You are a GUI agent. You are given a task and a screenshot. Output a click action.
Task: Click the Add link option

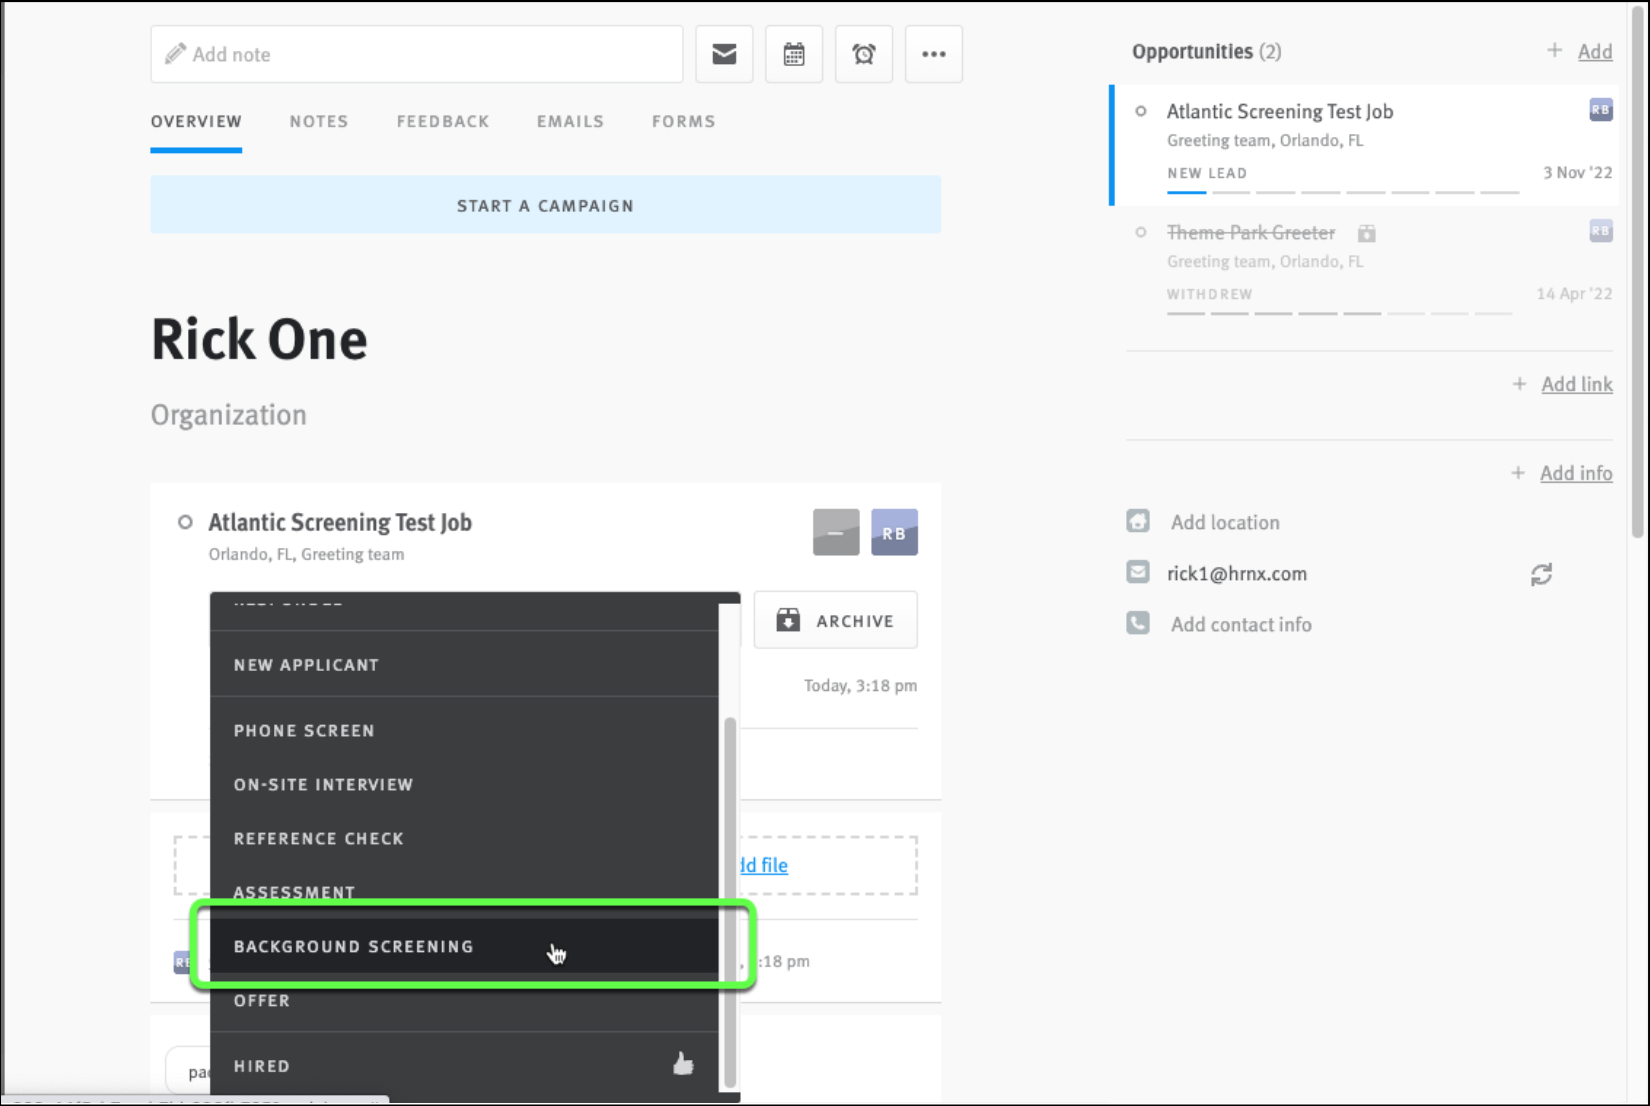click(x=1576, y=383)
